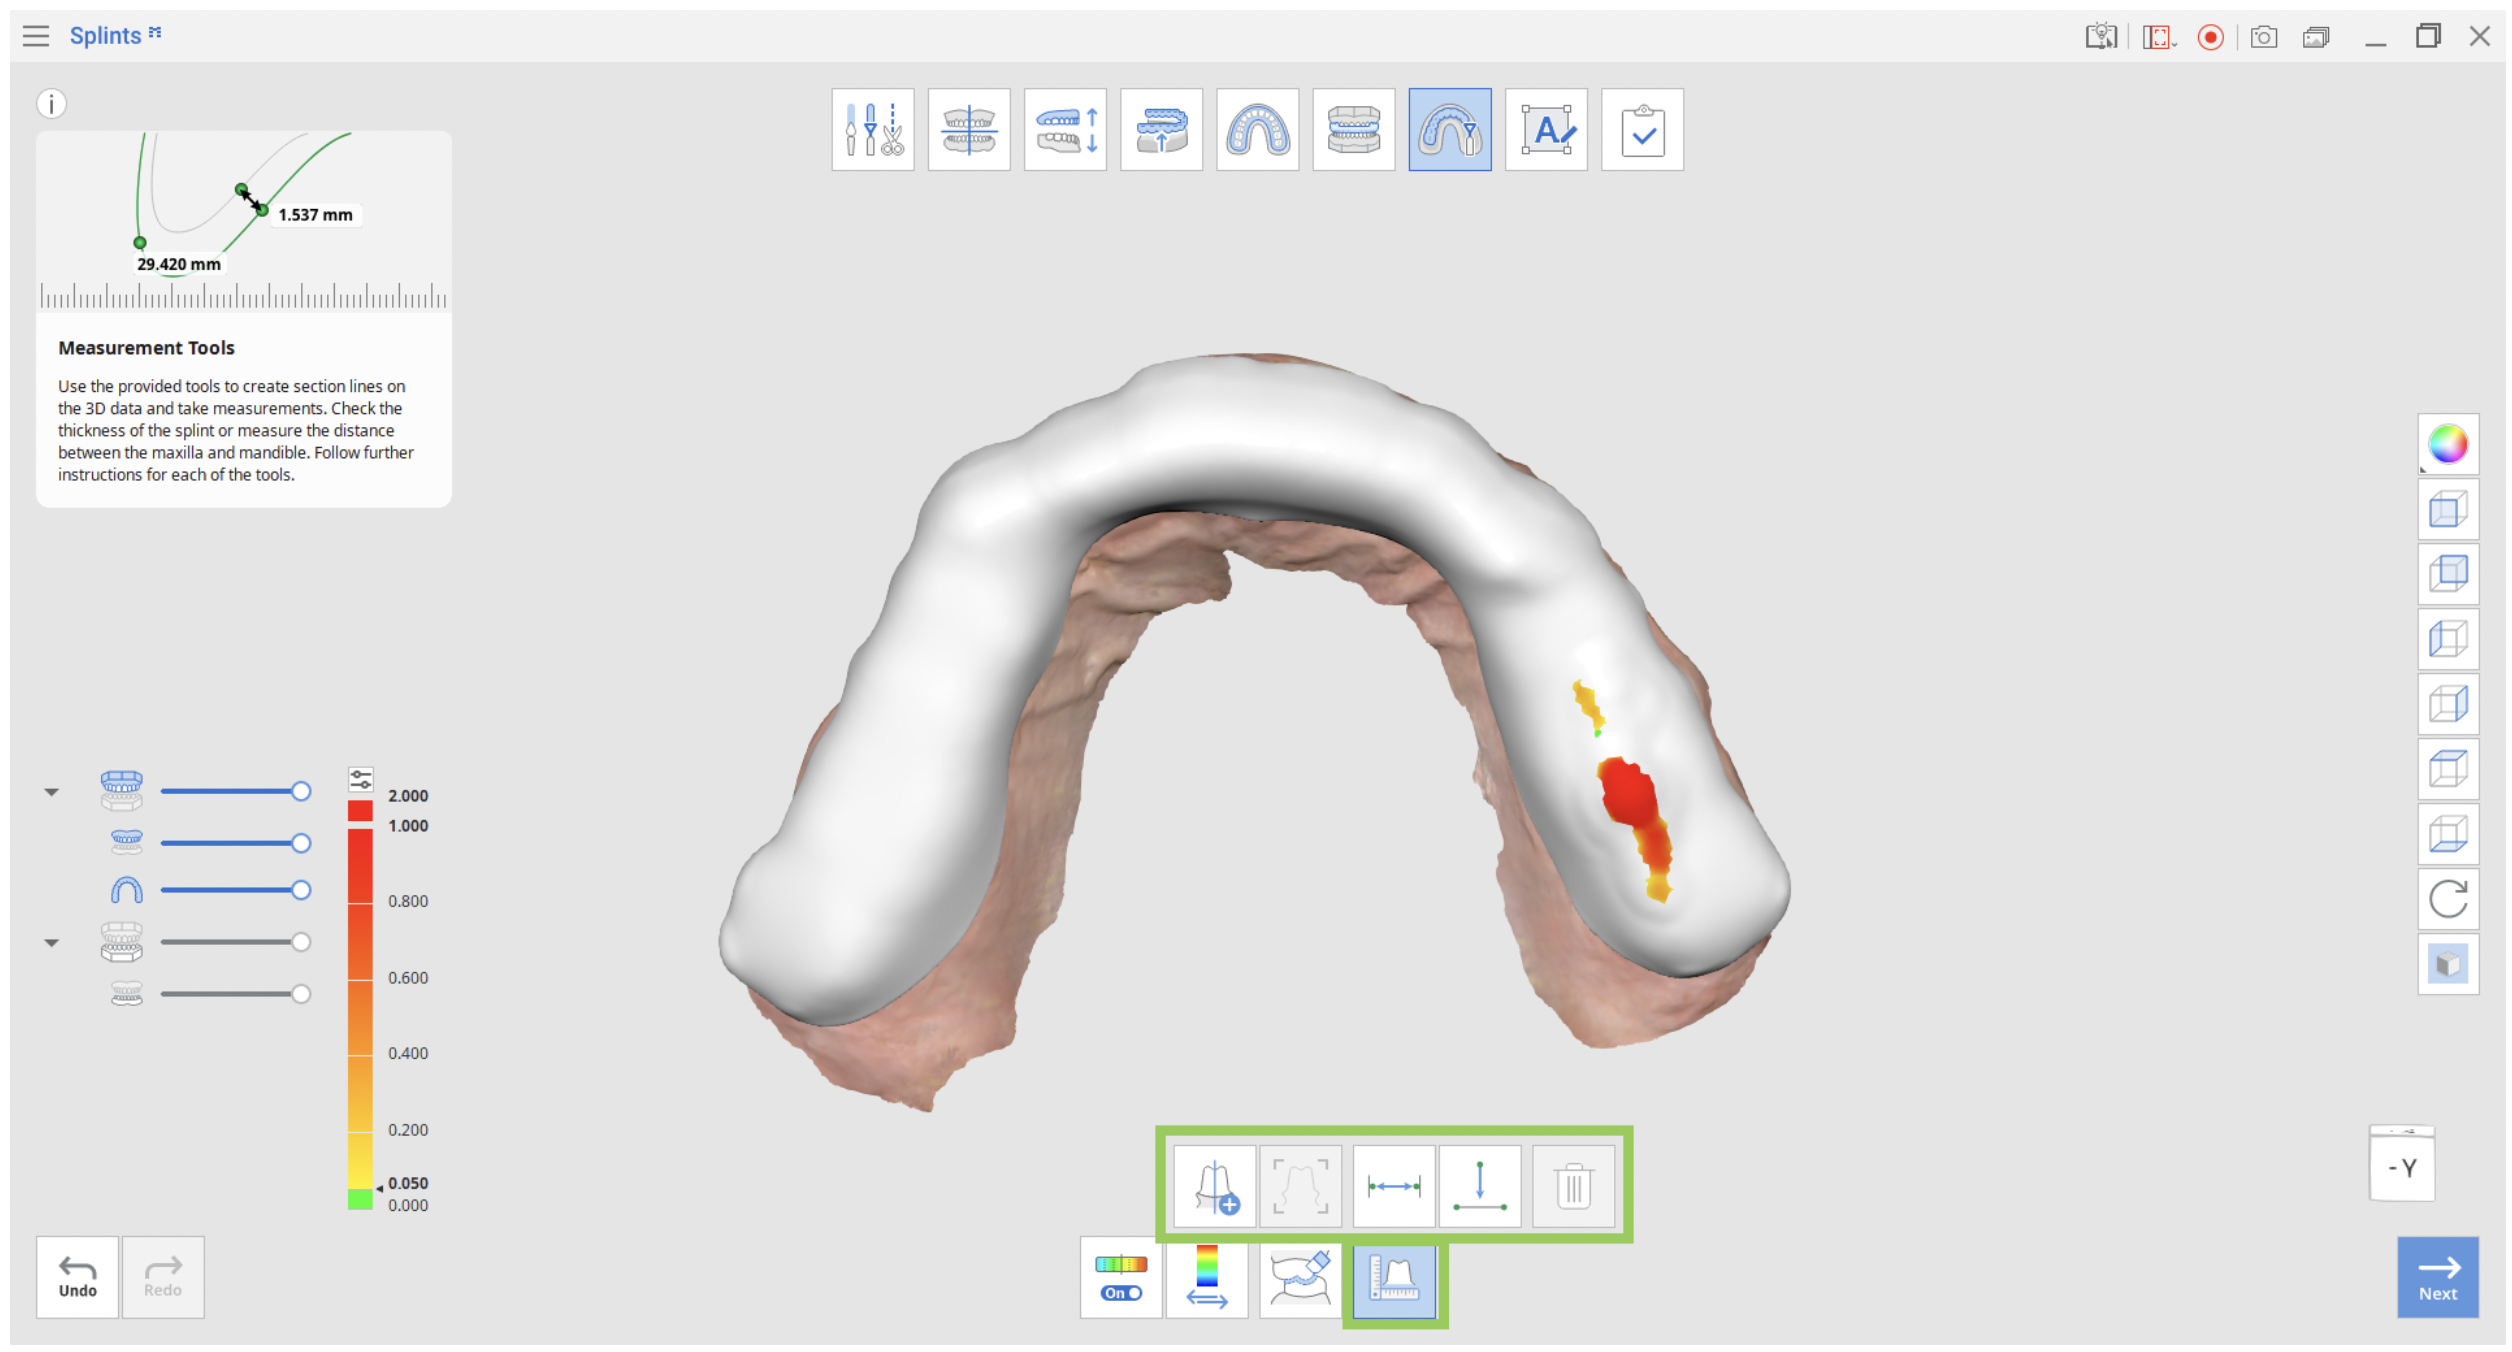Open the splint sculpting step in workflow bar
The image size is (2512, 1352).
point(1450,130)
